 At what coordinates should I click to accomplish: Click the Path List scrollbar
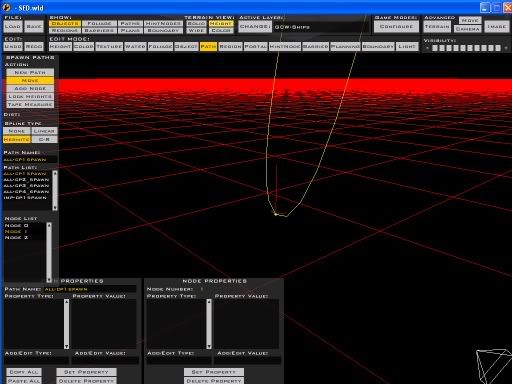(x=55, y=190)
